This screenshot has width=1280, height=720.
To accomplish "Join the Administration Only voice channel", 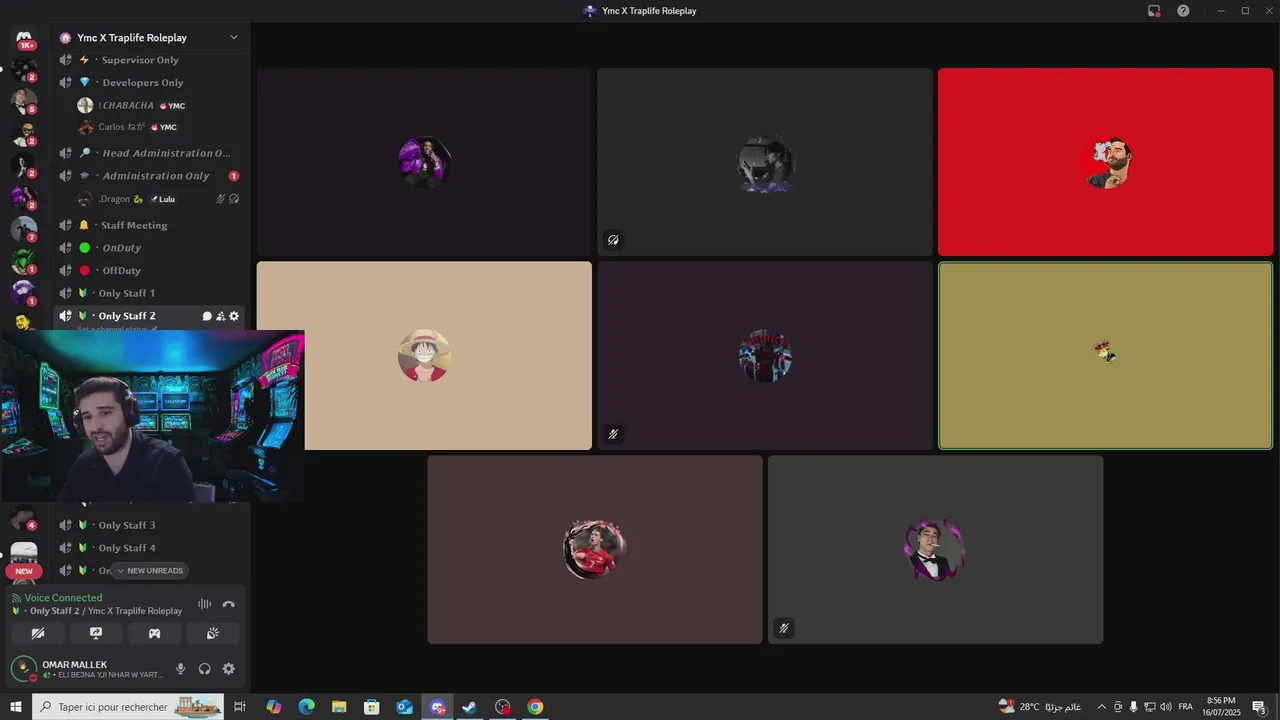I will [150, 176].
